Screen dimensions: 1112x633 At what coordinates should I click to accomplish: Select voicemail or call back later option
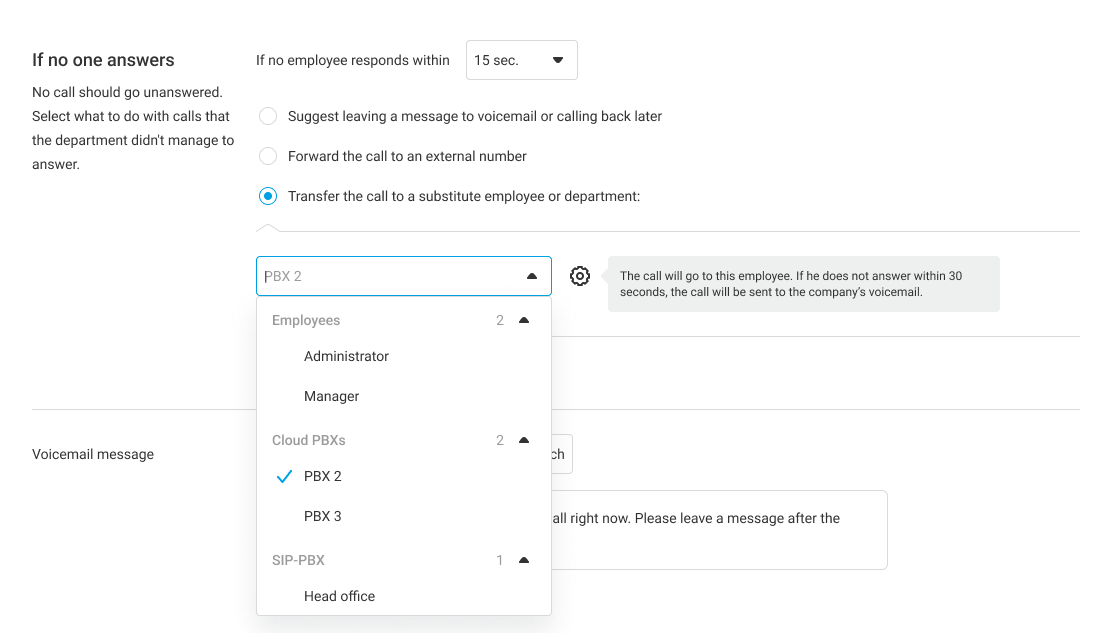coord(268,116)
